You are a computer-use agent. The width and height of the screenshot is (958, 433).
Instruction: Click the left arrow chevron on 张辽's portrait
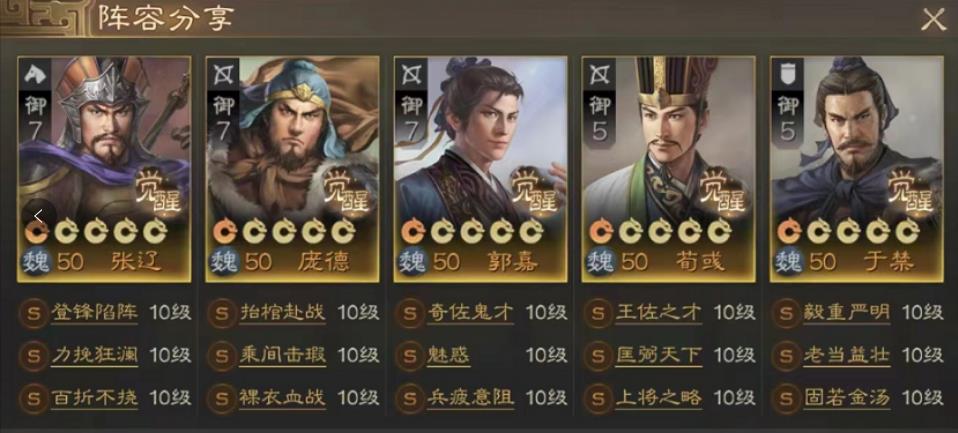[38, 216]
